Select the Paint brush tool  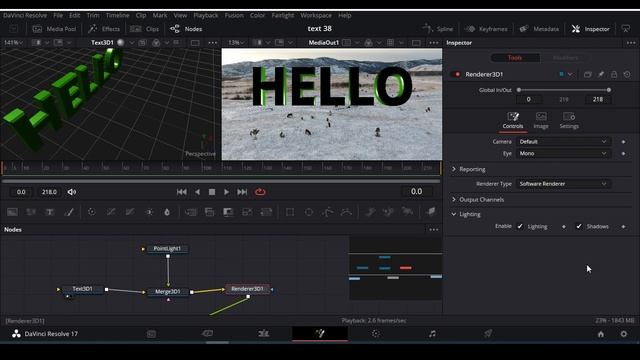(x=69, y=212)
